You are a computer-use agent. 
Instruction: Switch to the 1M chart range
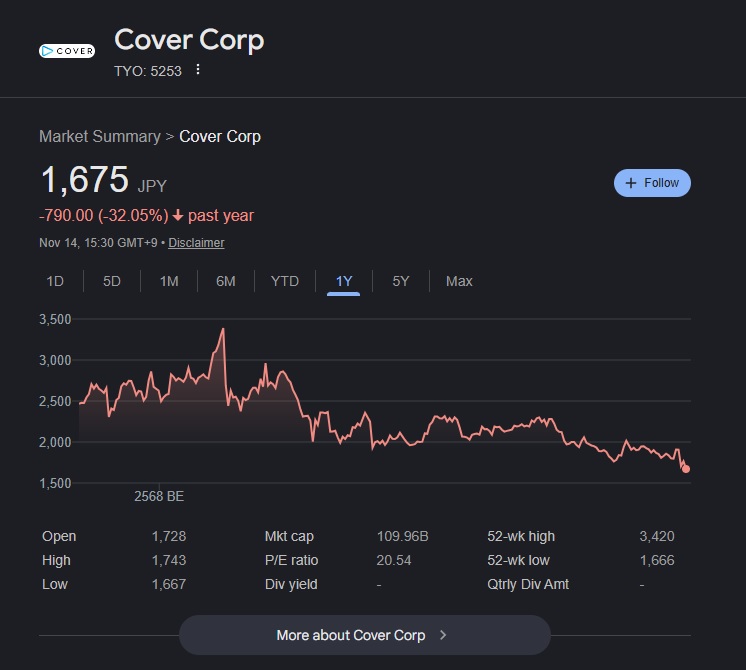pyautogui.click(x=169, y=281)
